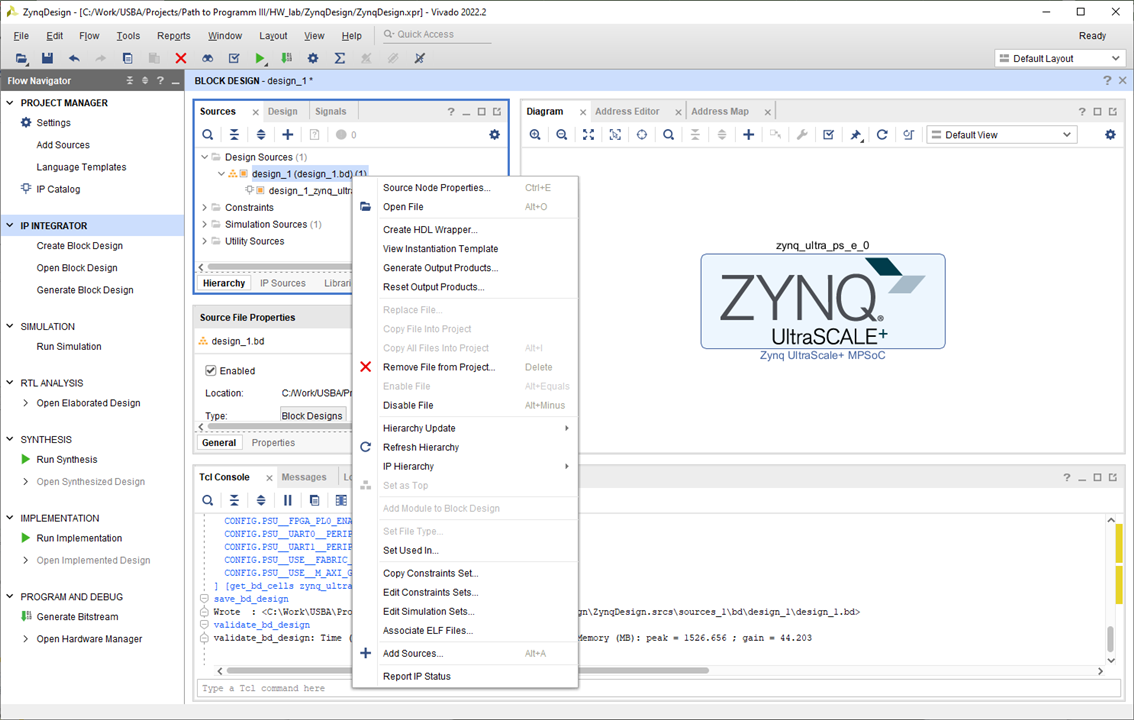Pause output in the Tcl Console toolbar

[288, 500]
